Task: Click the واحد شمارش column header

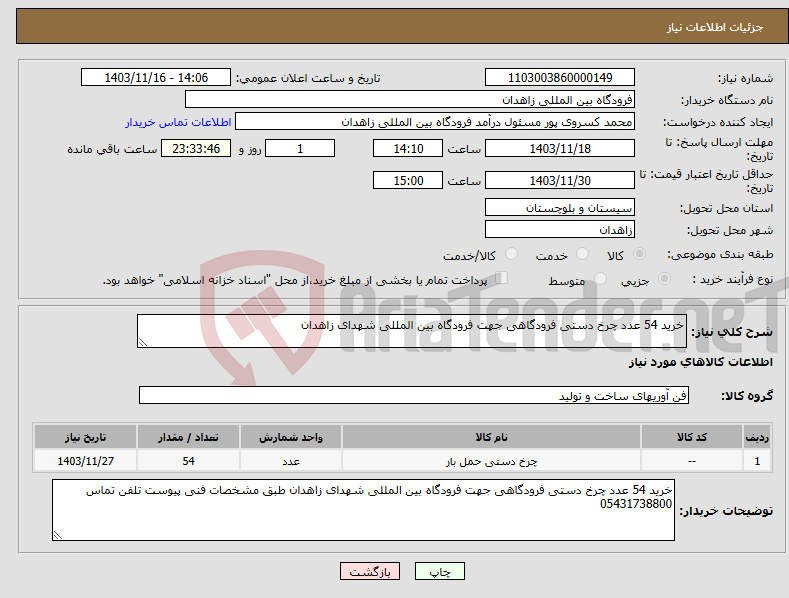Action: (x=291, y=437)
